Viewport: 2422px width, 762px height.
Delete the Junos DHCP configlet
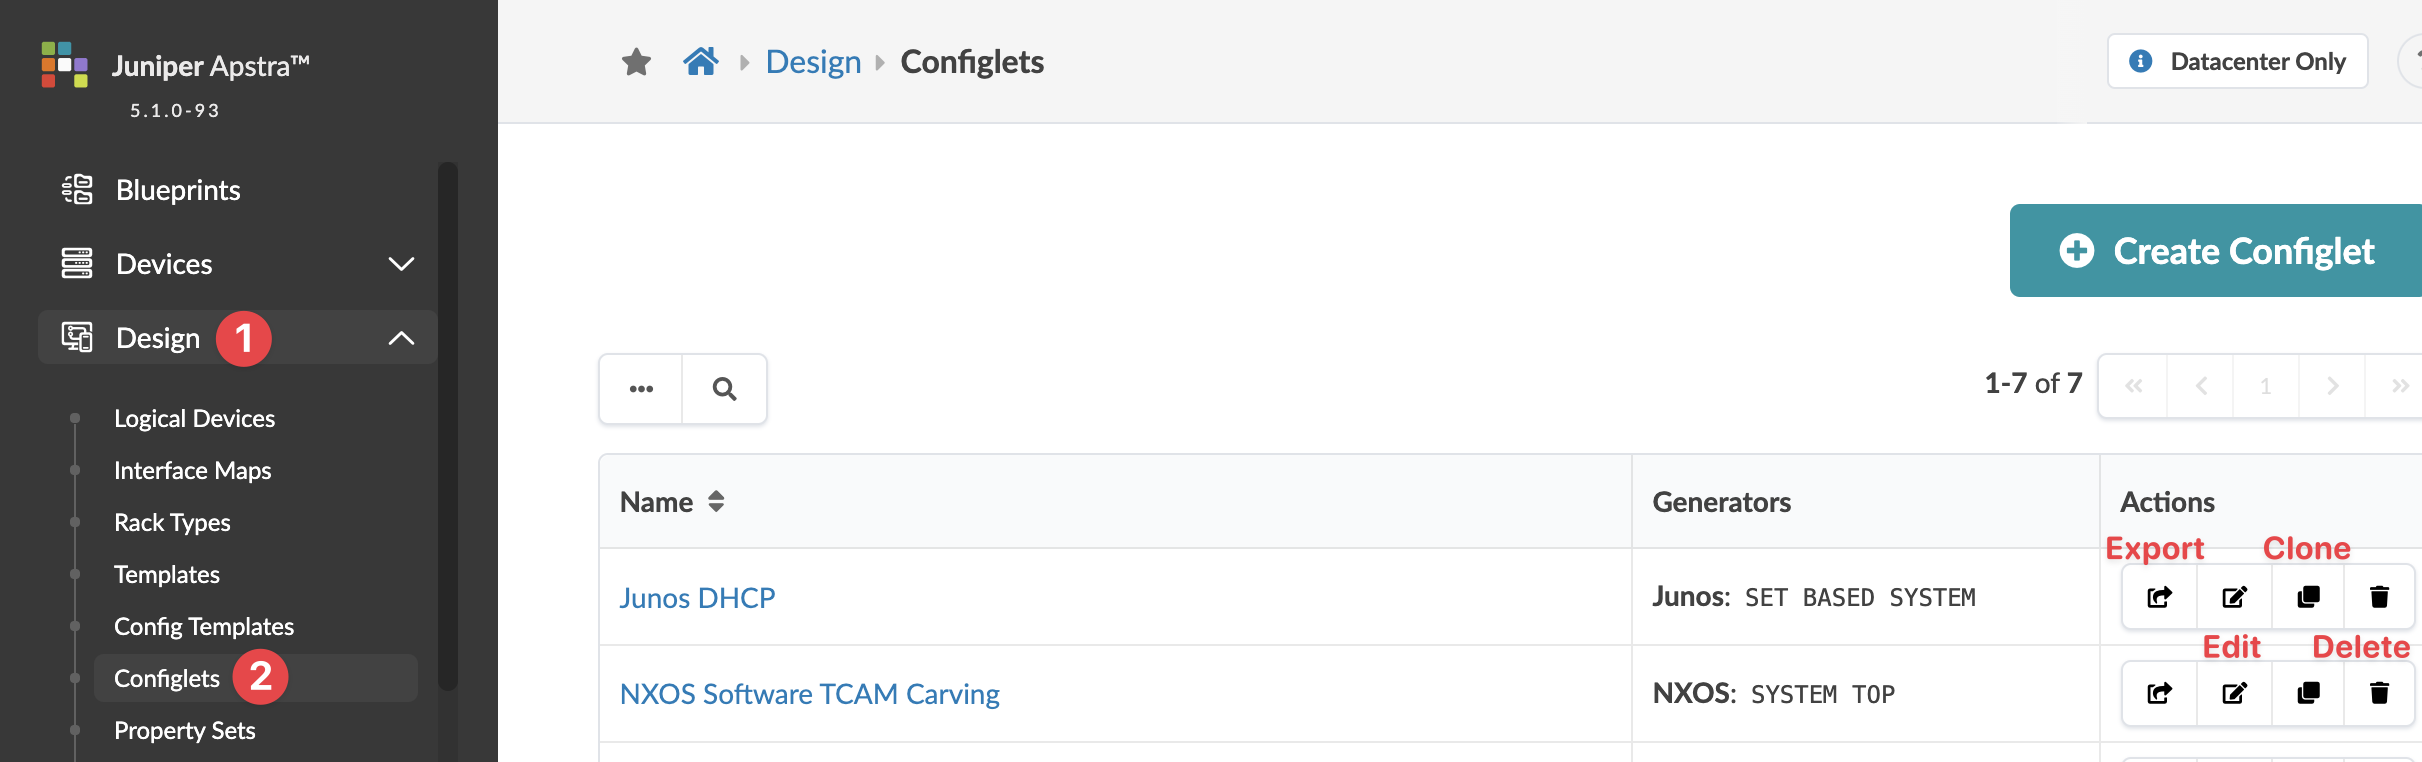point(2379,597)
